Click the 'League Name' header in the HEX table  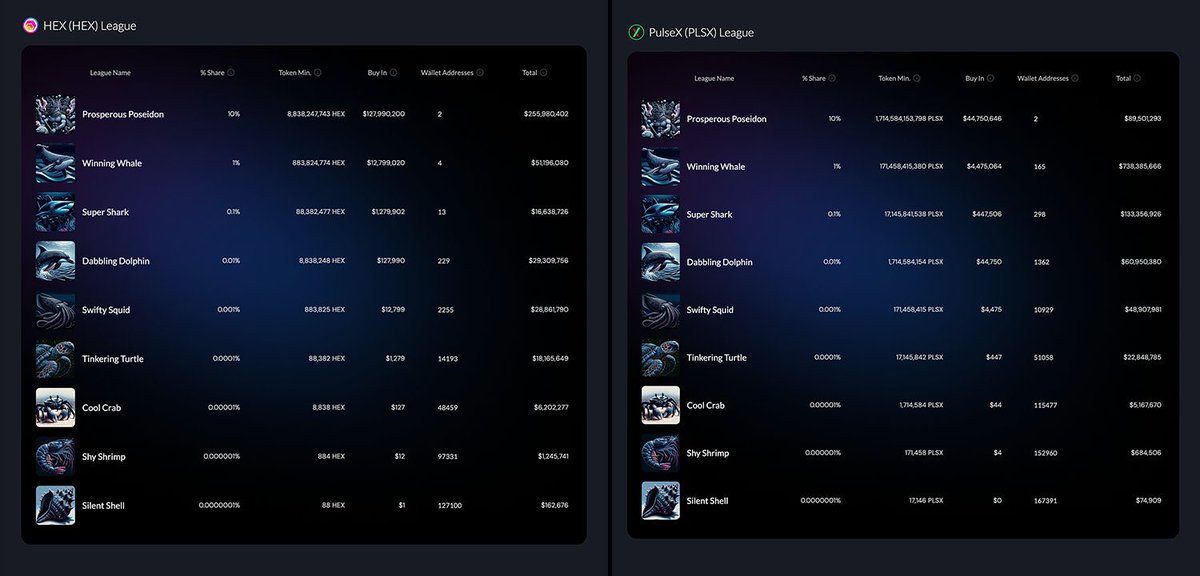110,73
